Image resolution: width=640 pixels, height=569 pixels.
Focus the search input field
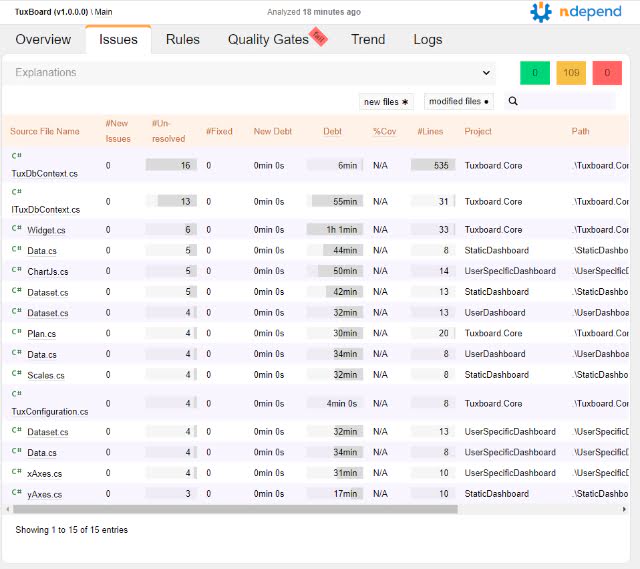(567, 101)
